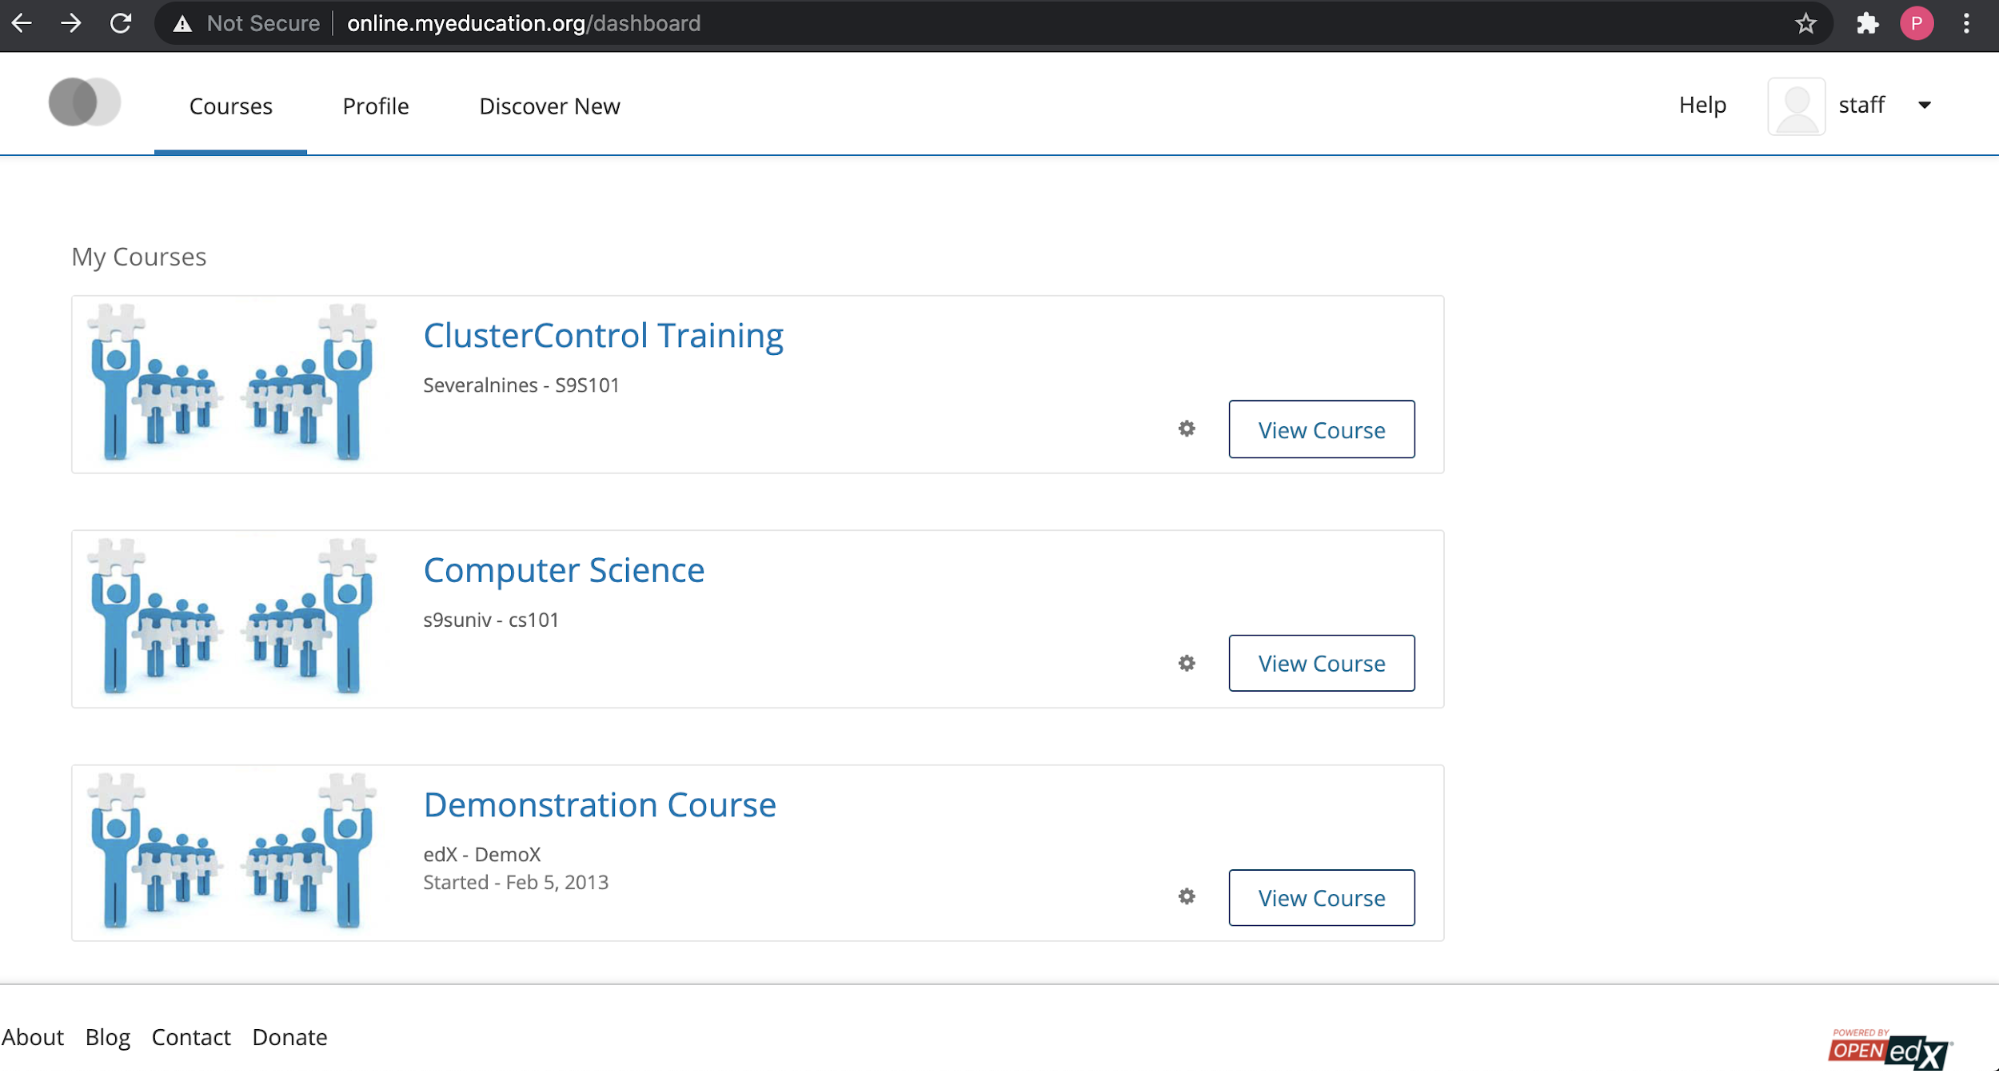Open the Blog footer link
The height and width of the screenshot is (1072, 1999).
click(108, 1037)
